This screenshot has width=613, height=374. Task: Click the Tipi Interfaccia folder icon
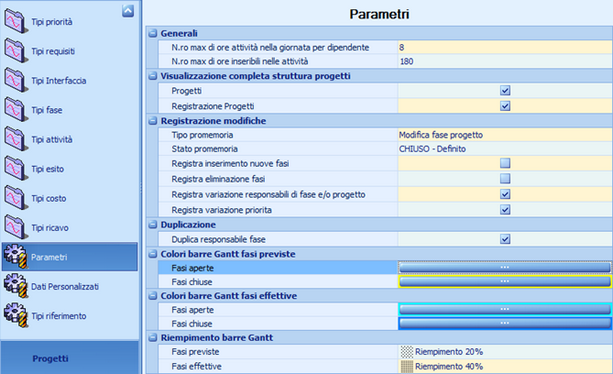tap(16, 80)
